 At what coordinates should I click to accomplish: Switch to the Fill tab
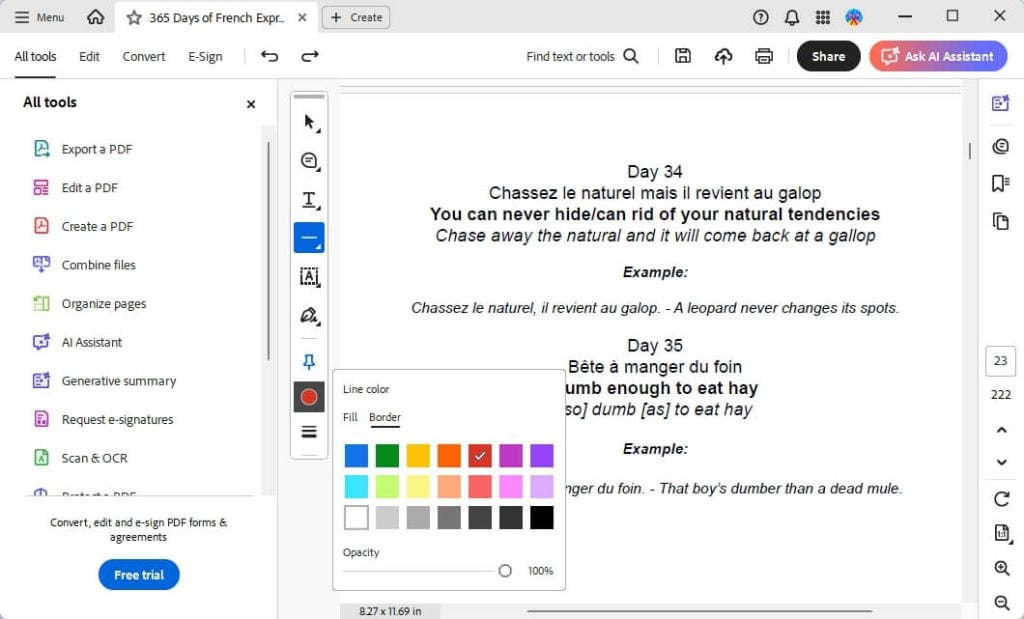352,416
